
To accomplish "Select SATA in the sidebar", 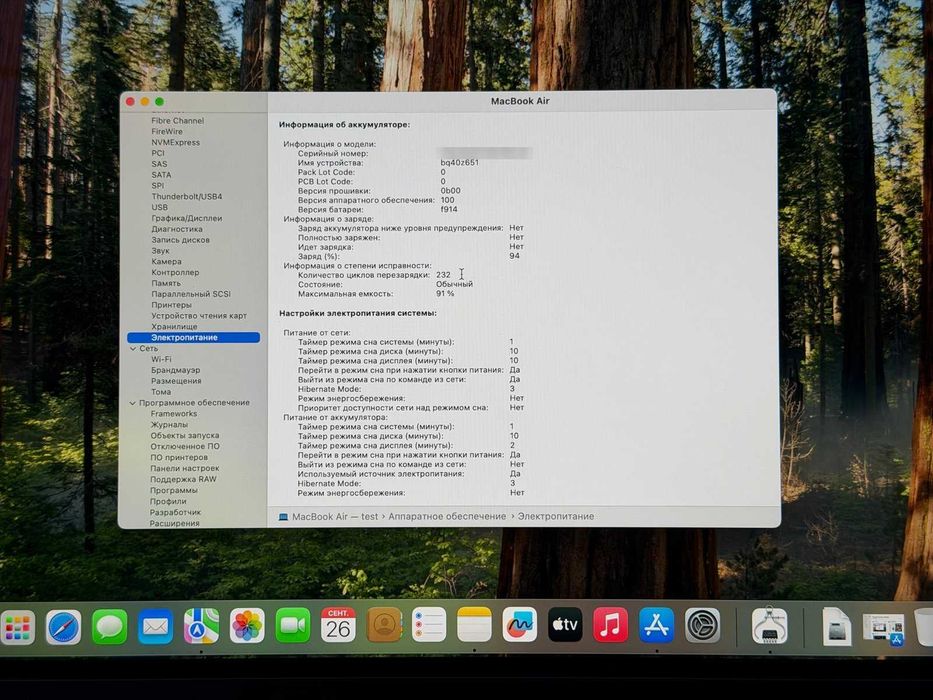I will tap(161, 175).
